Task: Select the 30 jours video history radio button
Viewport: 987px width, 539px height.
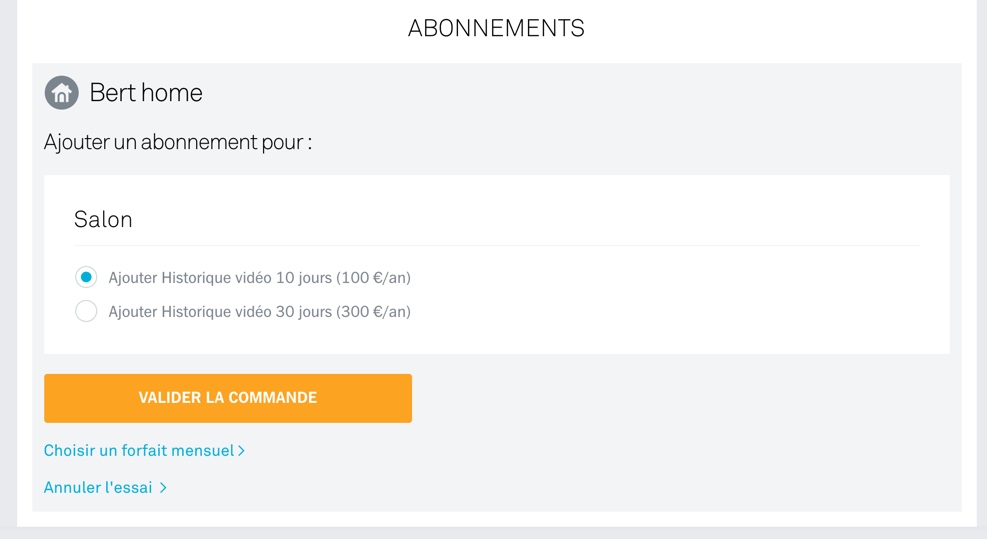Action: (86, 311)
